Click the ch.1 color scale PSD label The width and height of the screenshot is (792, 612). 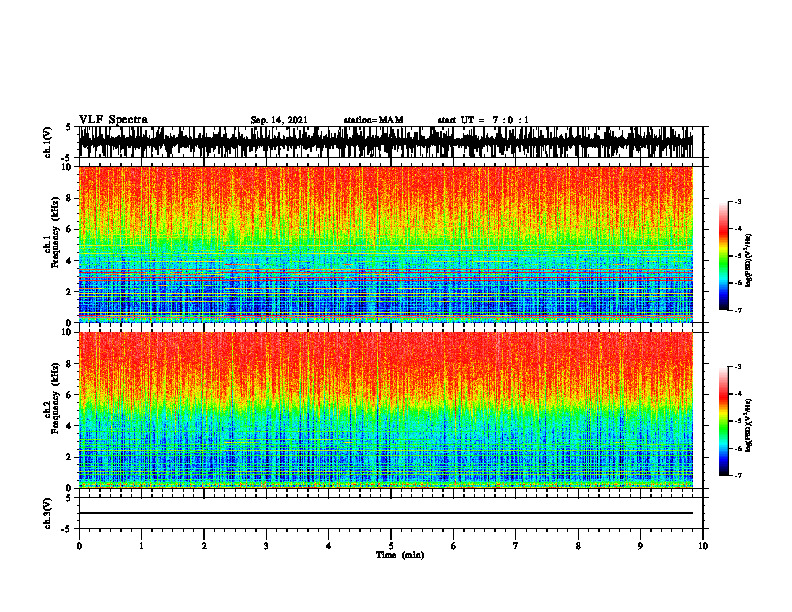click(749, 260)
